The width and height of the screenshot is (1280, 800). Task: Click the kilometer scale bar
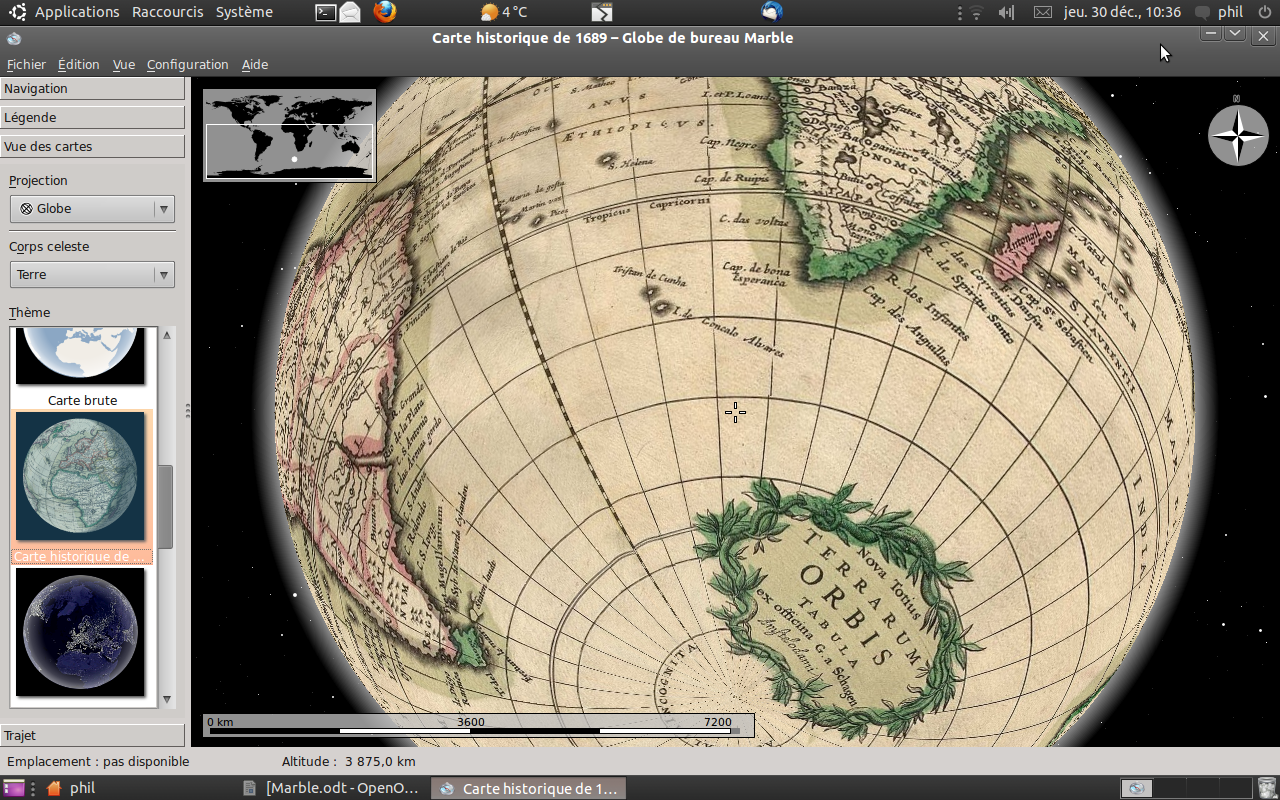click(478, 725)
